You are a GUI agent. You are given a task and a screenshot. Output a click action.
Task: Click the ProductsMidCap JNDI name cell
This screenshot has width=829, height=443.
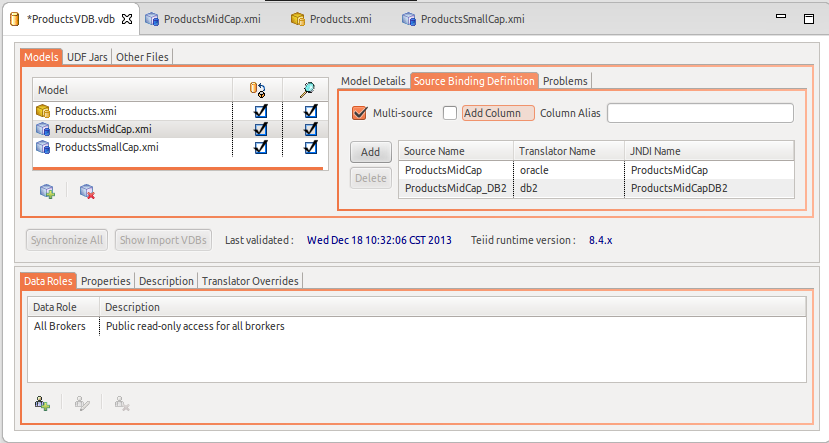click(710, 170)
